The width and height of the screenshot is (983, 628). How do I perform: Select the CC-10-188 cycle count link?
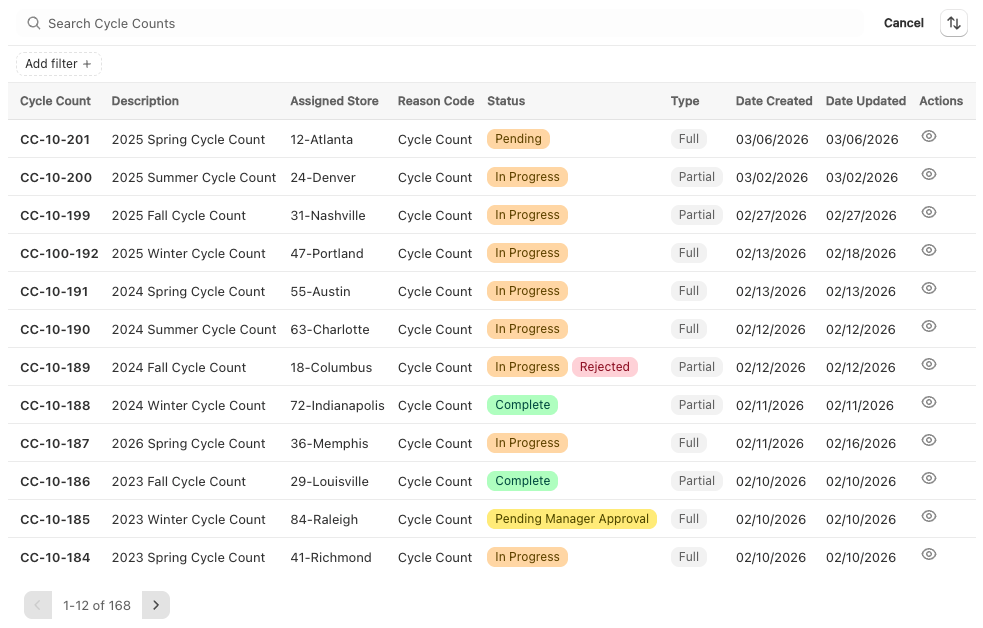click(55, 405)
